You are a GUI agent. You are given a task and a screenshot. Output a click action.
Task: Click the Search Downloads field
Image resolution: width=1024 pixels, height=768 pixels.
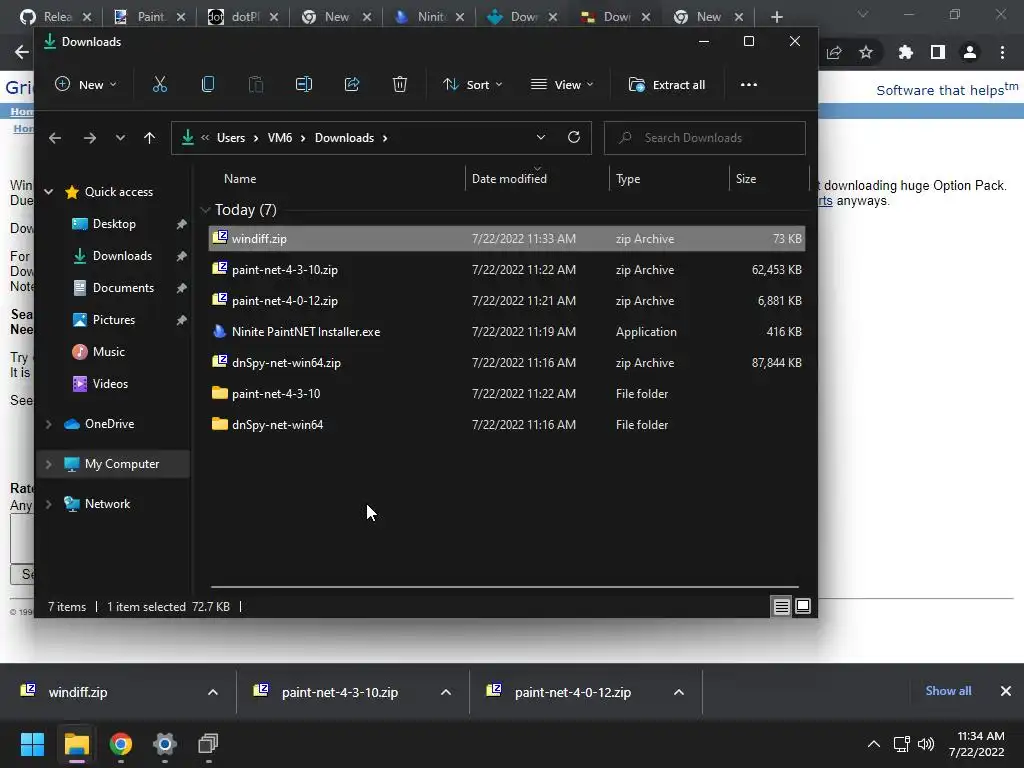pos(705,138)
